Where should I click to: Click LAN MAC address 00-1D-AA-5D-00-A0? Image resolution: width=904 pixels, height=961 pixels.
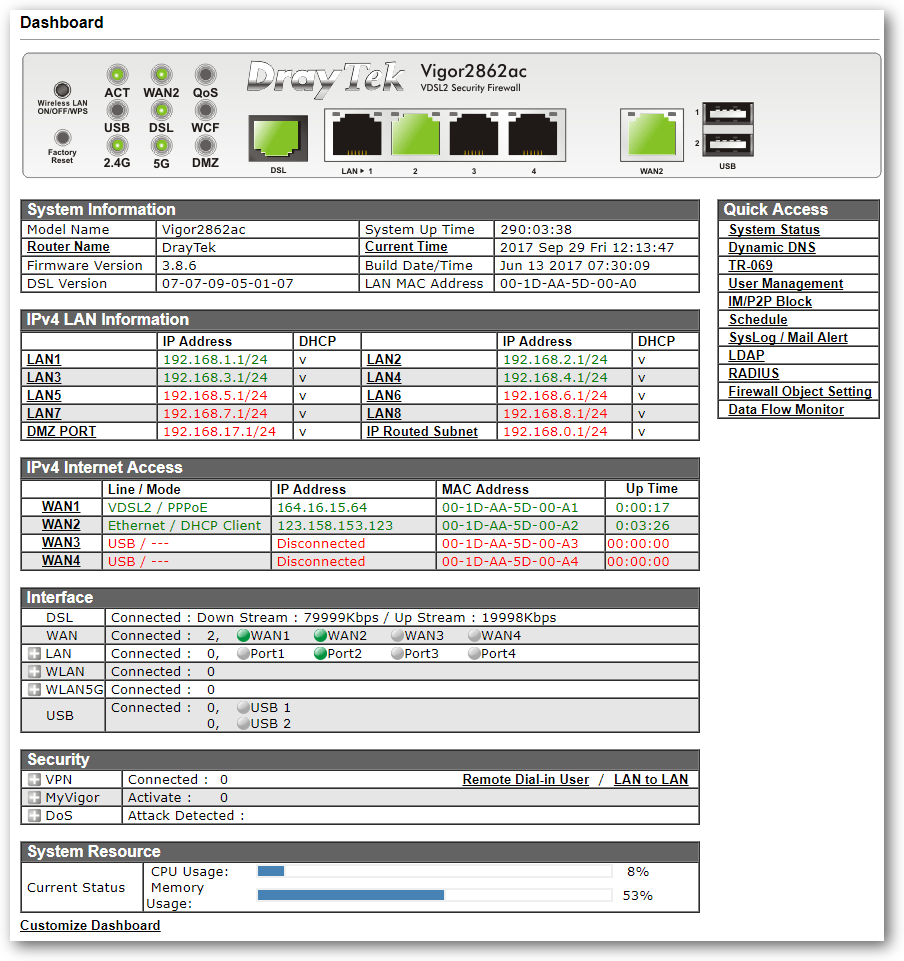(x=568, y=284)
